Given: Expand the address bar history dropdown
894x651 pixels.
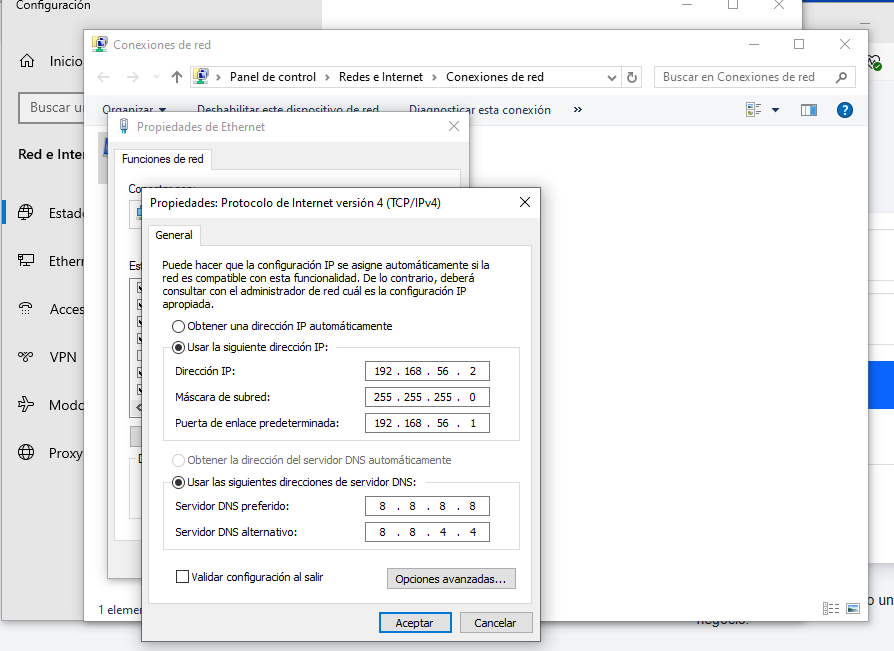Looking at the screenshot, I should tap(612, 77).
